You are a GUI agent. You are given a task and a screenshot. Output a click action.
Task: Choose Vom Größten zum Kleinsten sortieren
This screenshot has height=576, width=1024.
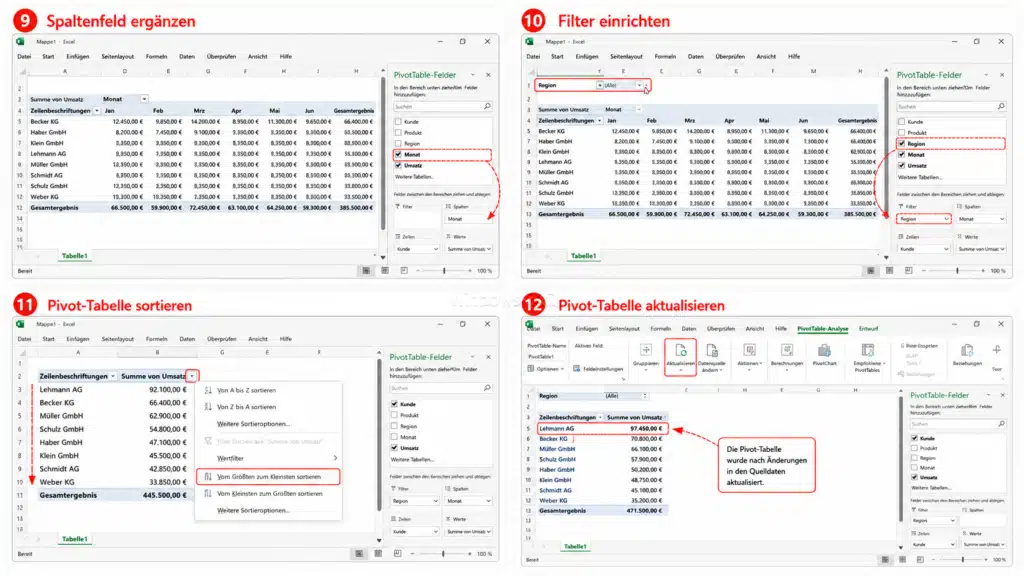(268, 477)
